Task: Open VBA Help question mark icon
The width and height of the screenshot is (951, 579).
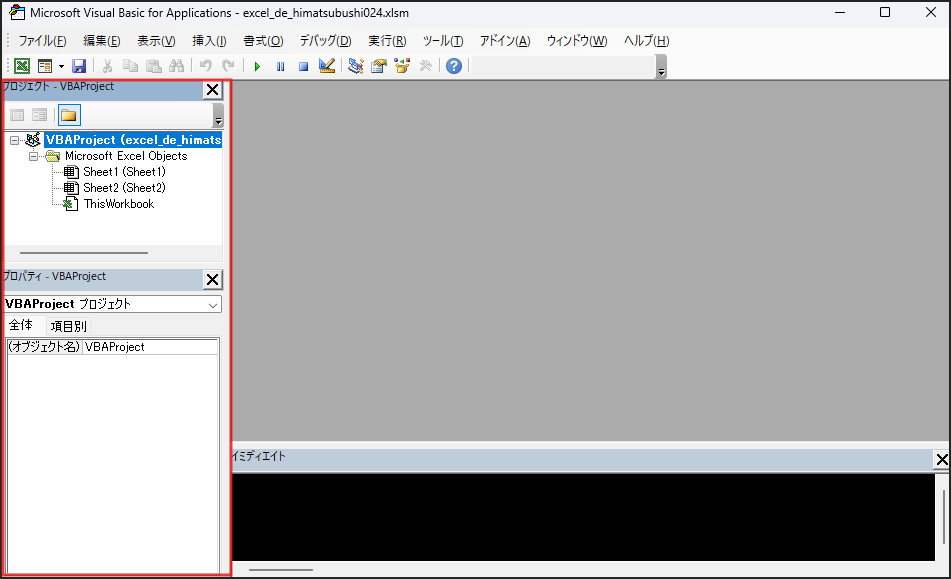Action: pos(454,66)
